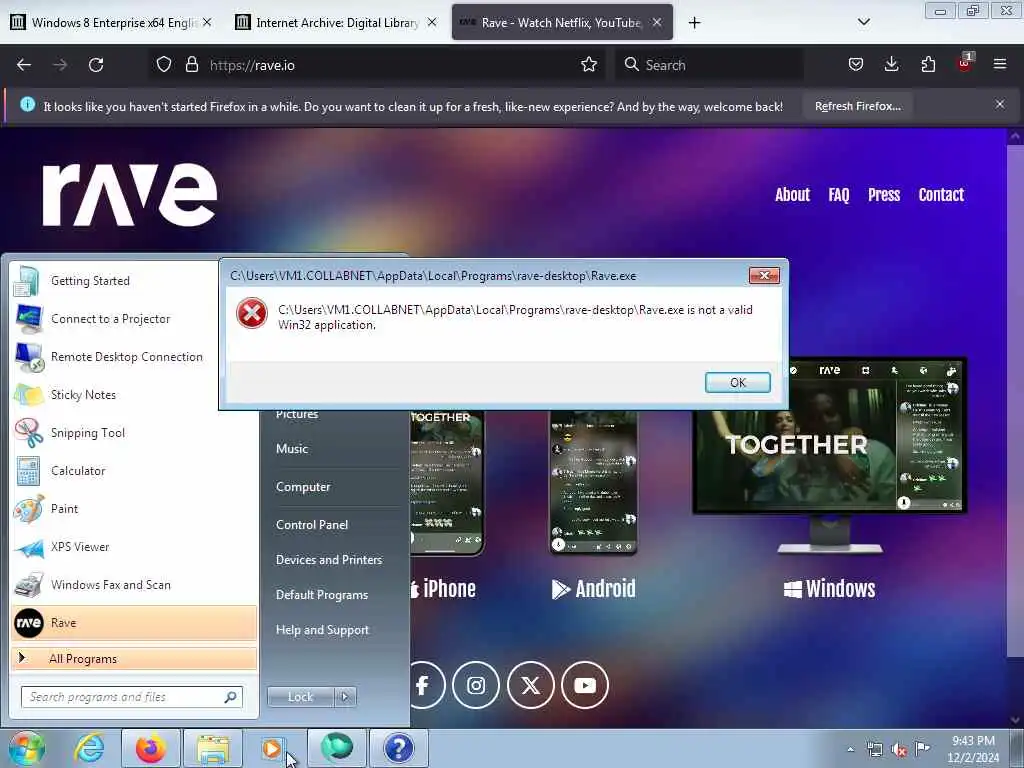
Task: Open the Save to Pocket icon
Action: (x=856, y=65)
